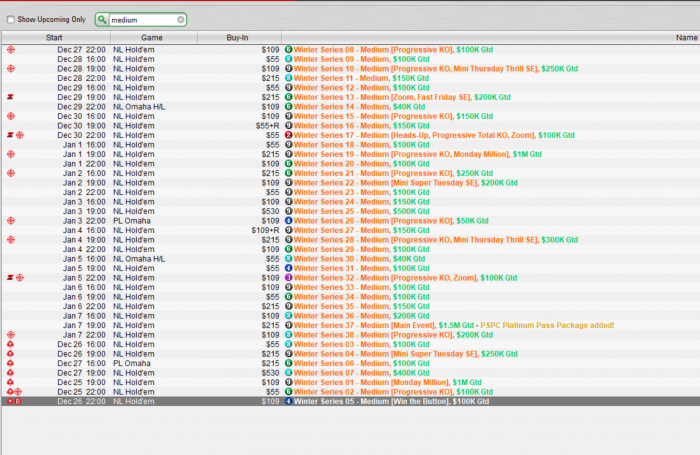Click the magnifier search icon
Viewport: 700px width, 455px height.
click(x=102, y=20)
